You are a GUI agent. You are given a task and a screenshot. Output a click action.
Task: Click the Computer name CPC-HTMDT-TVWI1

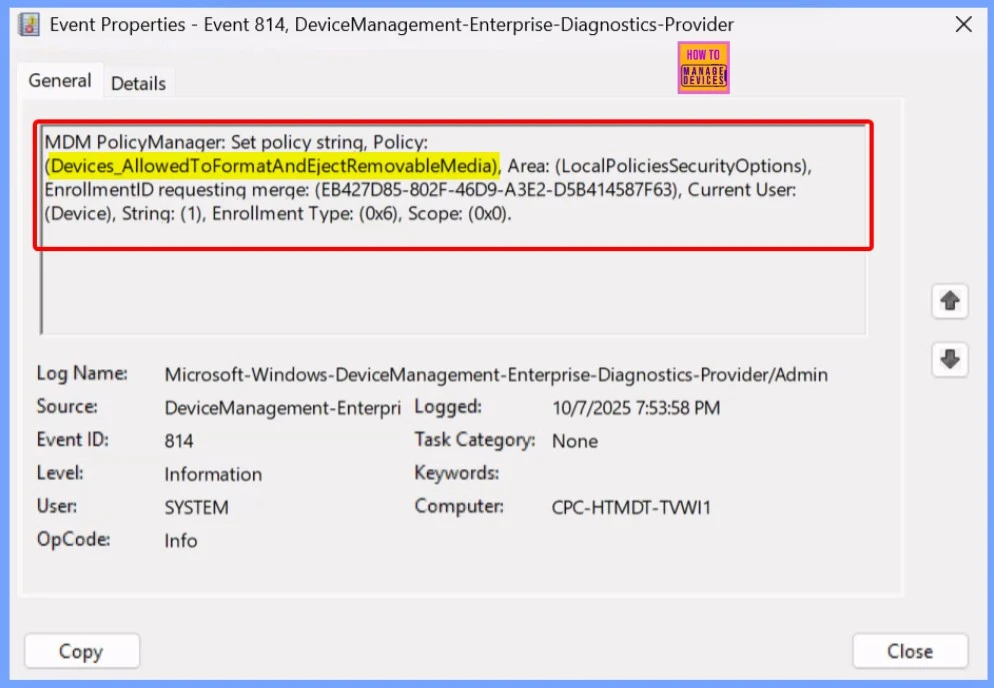click(630, 507)
